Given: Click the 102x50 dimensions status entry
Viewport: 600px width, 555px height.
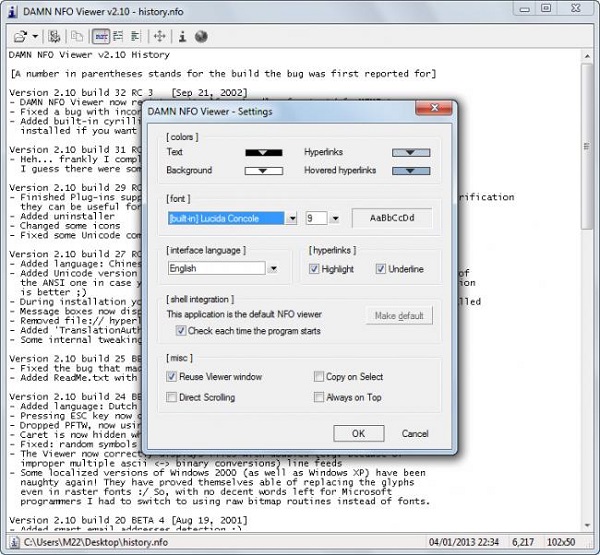Looking at the screenshot, I should click(561, 542).
